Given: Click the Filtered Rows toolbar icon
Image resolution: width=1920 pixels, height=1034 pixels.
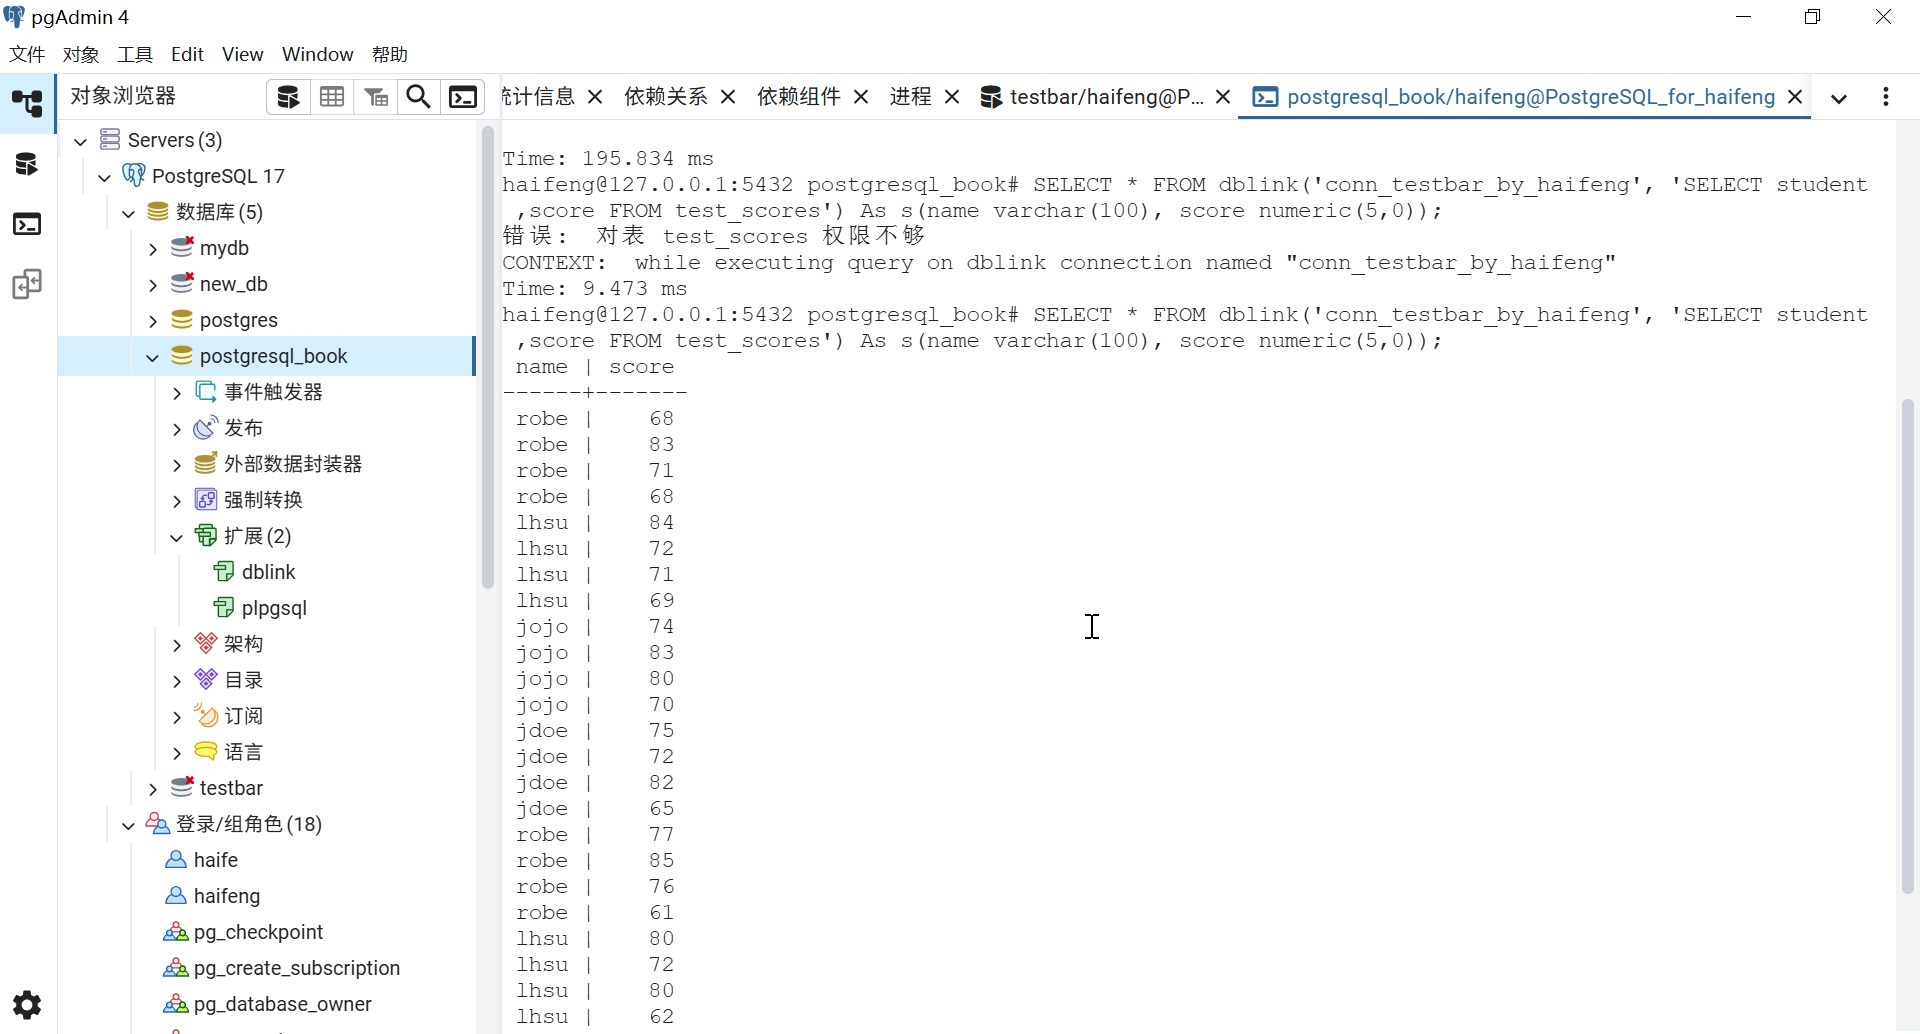Looking at the screenshot, I should 376,97.
